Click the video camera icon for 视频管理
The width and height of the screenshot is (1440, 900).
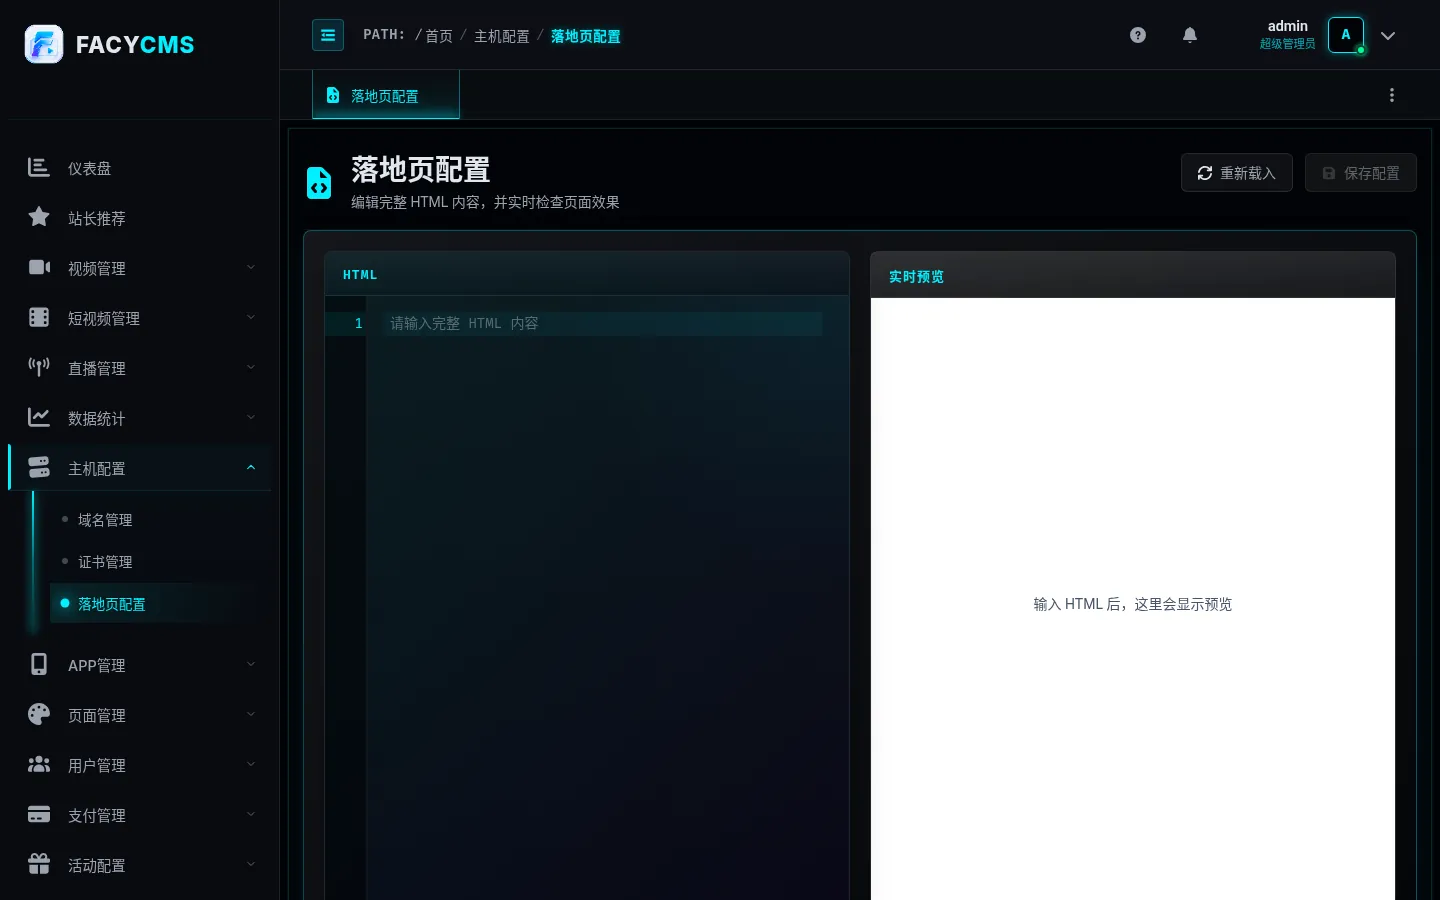[x=39, y=267]
